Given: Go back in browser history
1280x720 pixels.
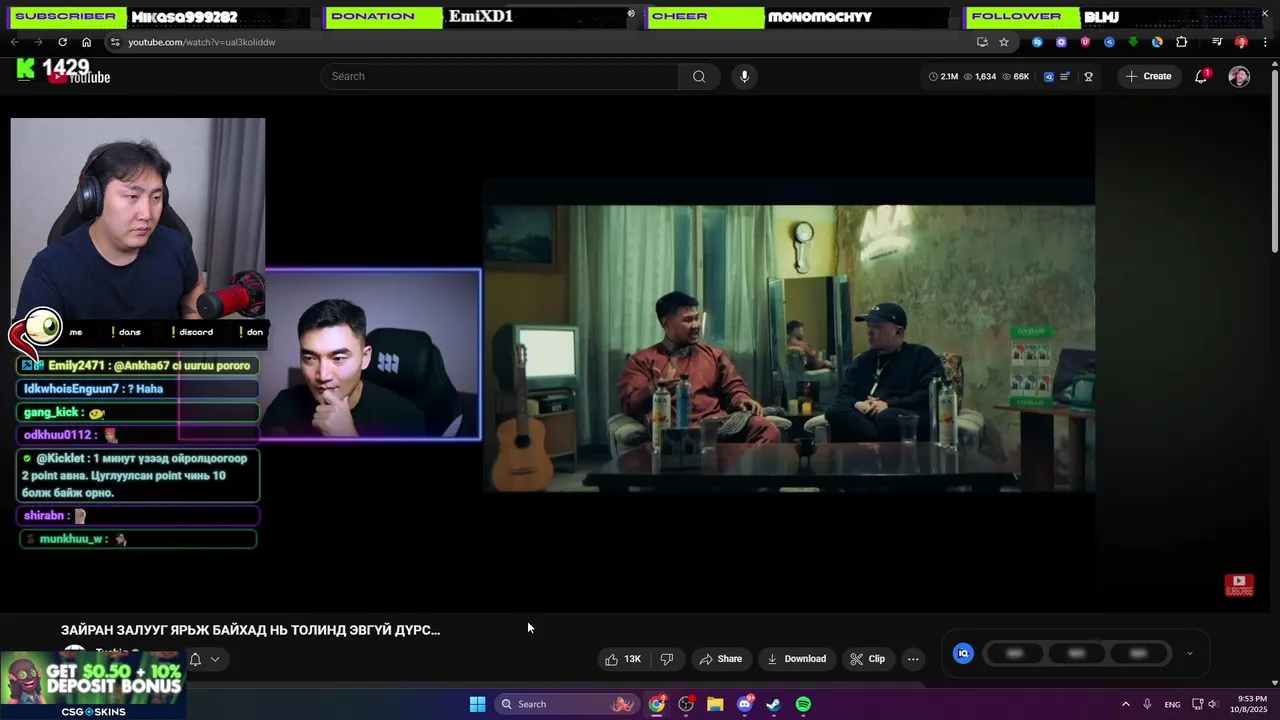Looking at the screenshot, I should pyautogui.click(x=15, y=42).
